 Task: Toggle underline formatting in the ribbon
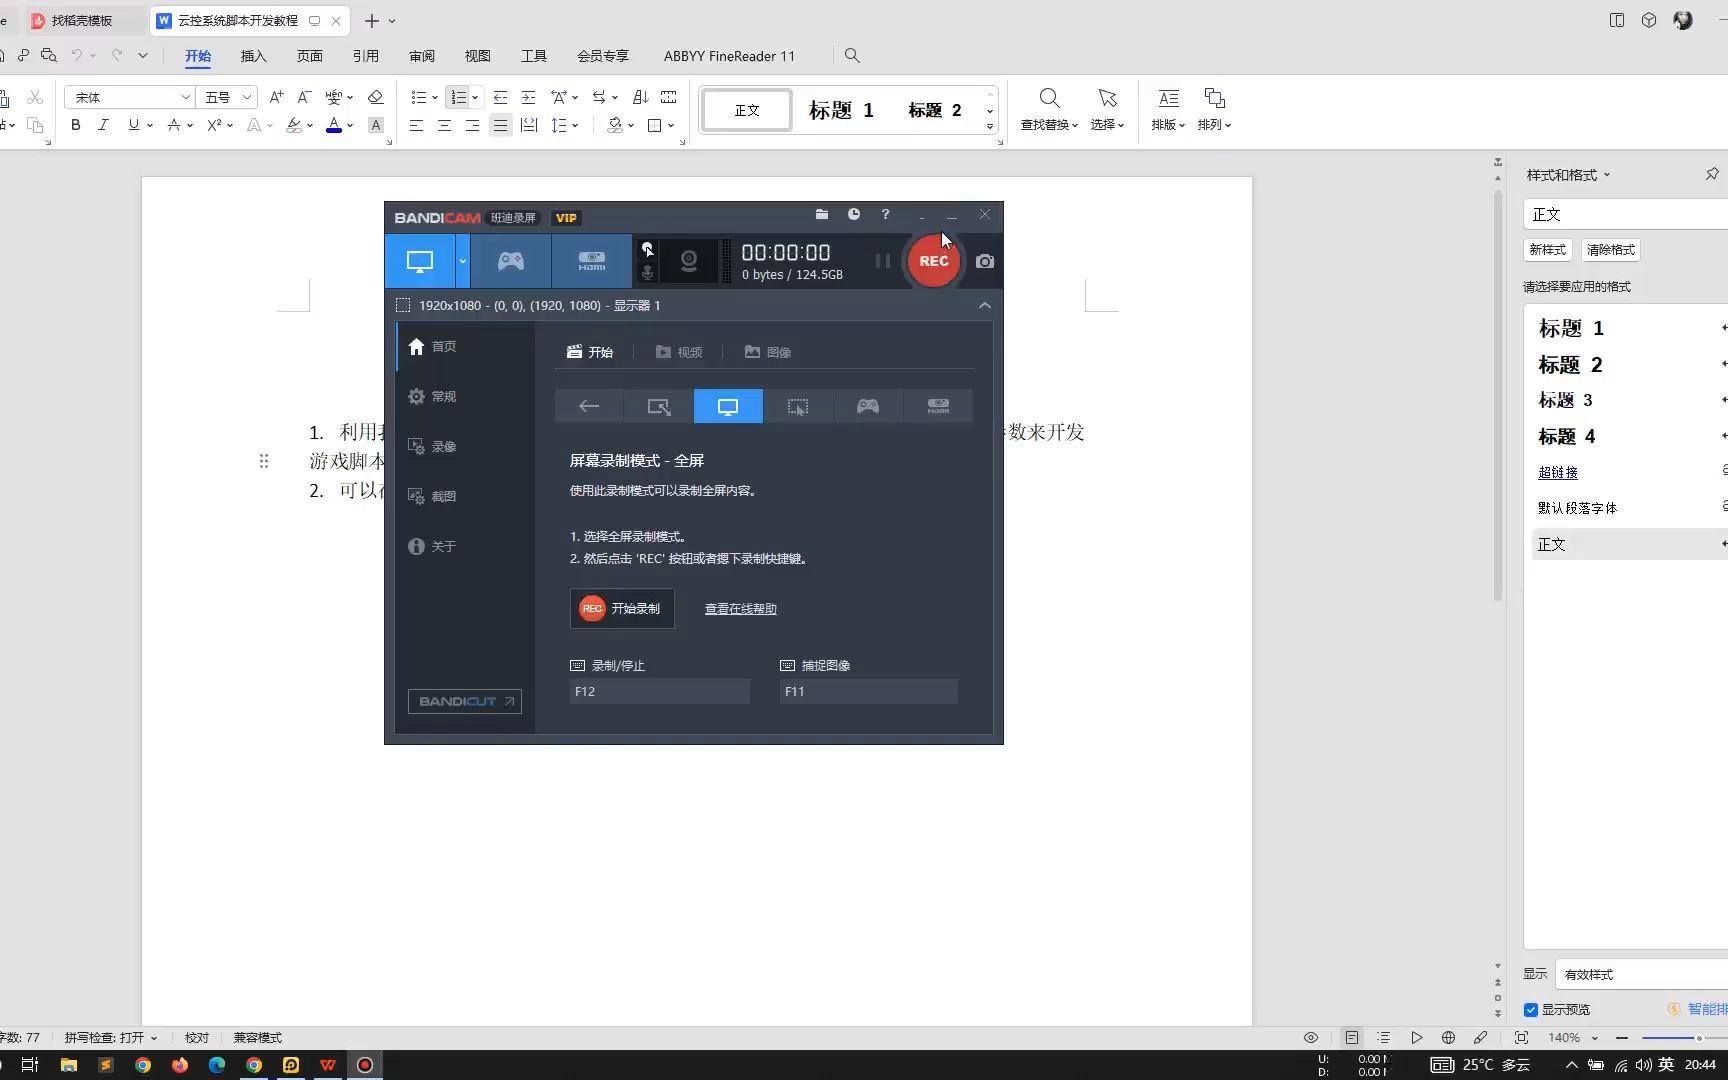[x=133, y=125]
